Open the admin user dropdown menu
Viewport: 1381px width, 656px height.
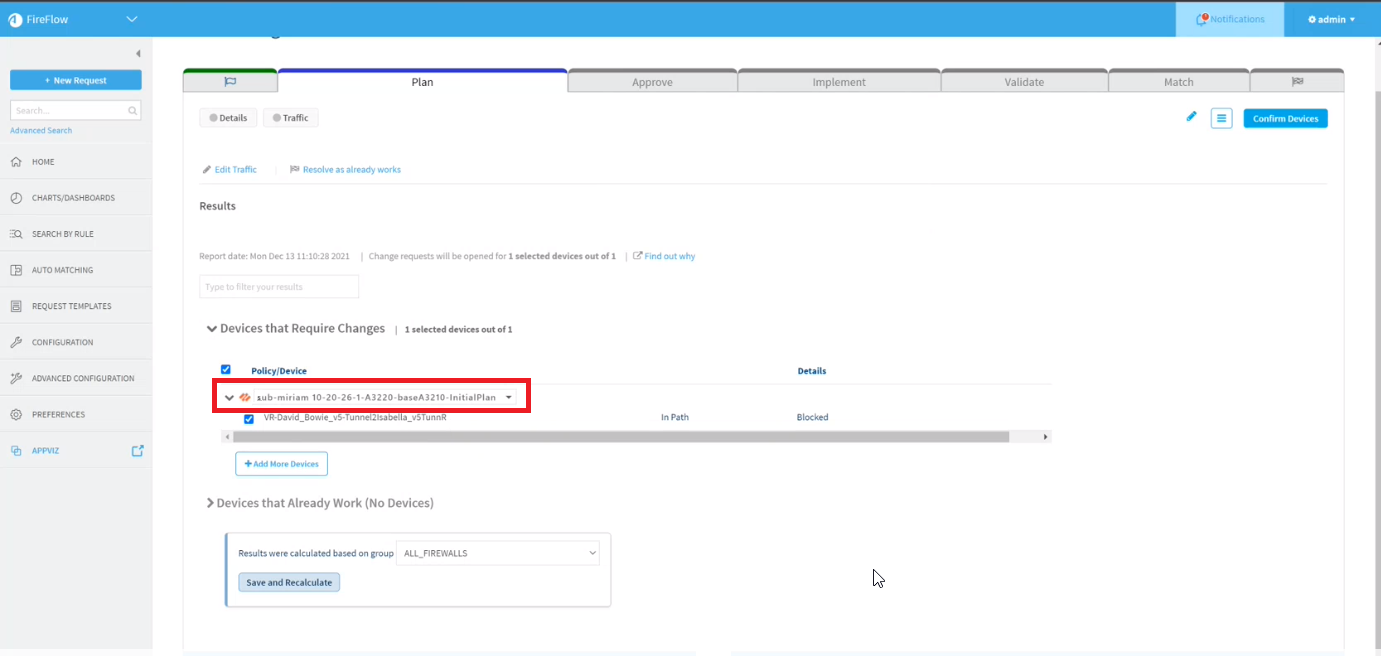coord(1331,19)
